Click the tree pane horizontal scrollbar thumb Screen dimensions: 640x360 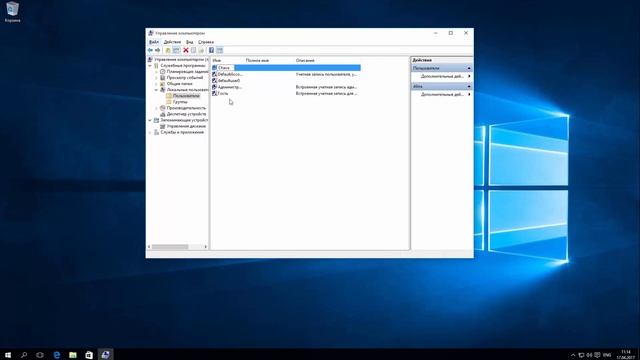(170, 247)
